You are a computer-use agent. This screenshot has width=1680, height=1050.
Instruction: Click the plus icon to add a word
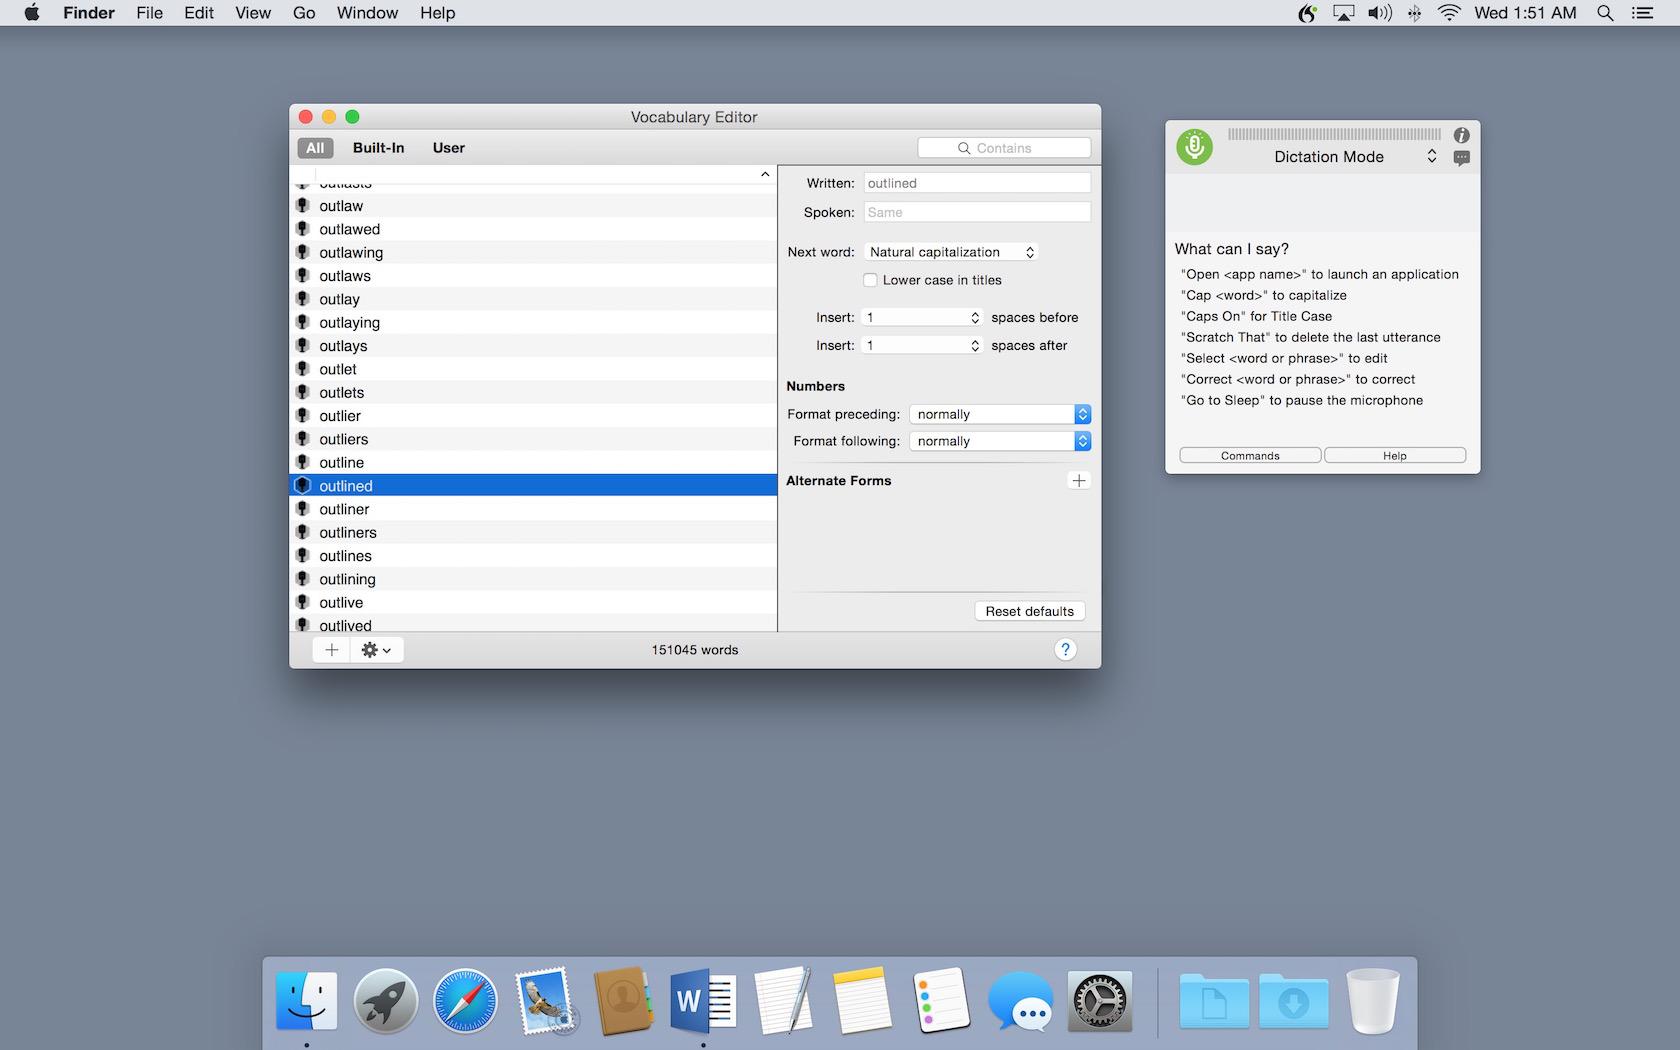point(331,650)
